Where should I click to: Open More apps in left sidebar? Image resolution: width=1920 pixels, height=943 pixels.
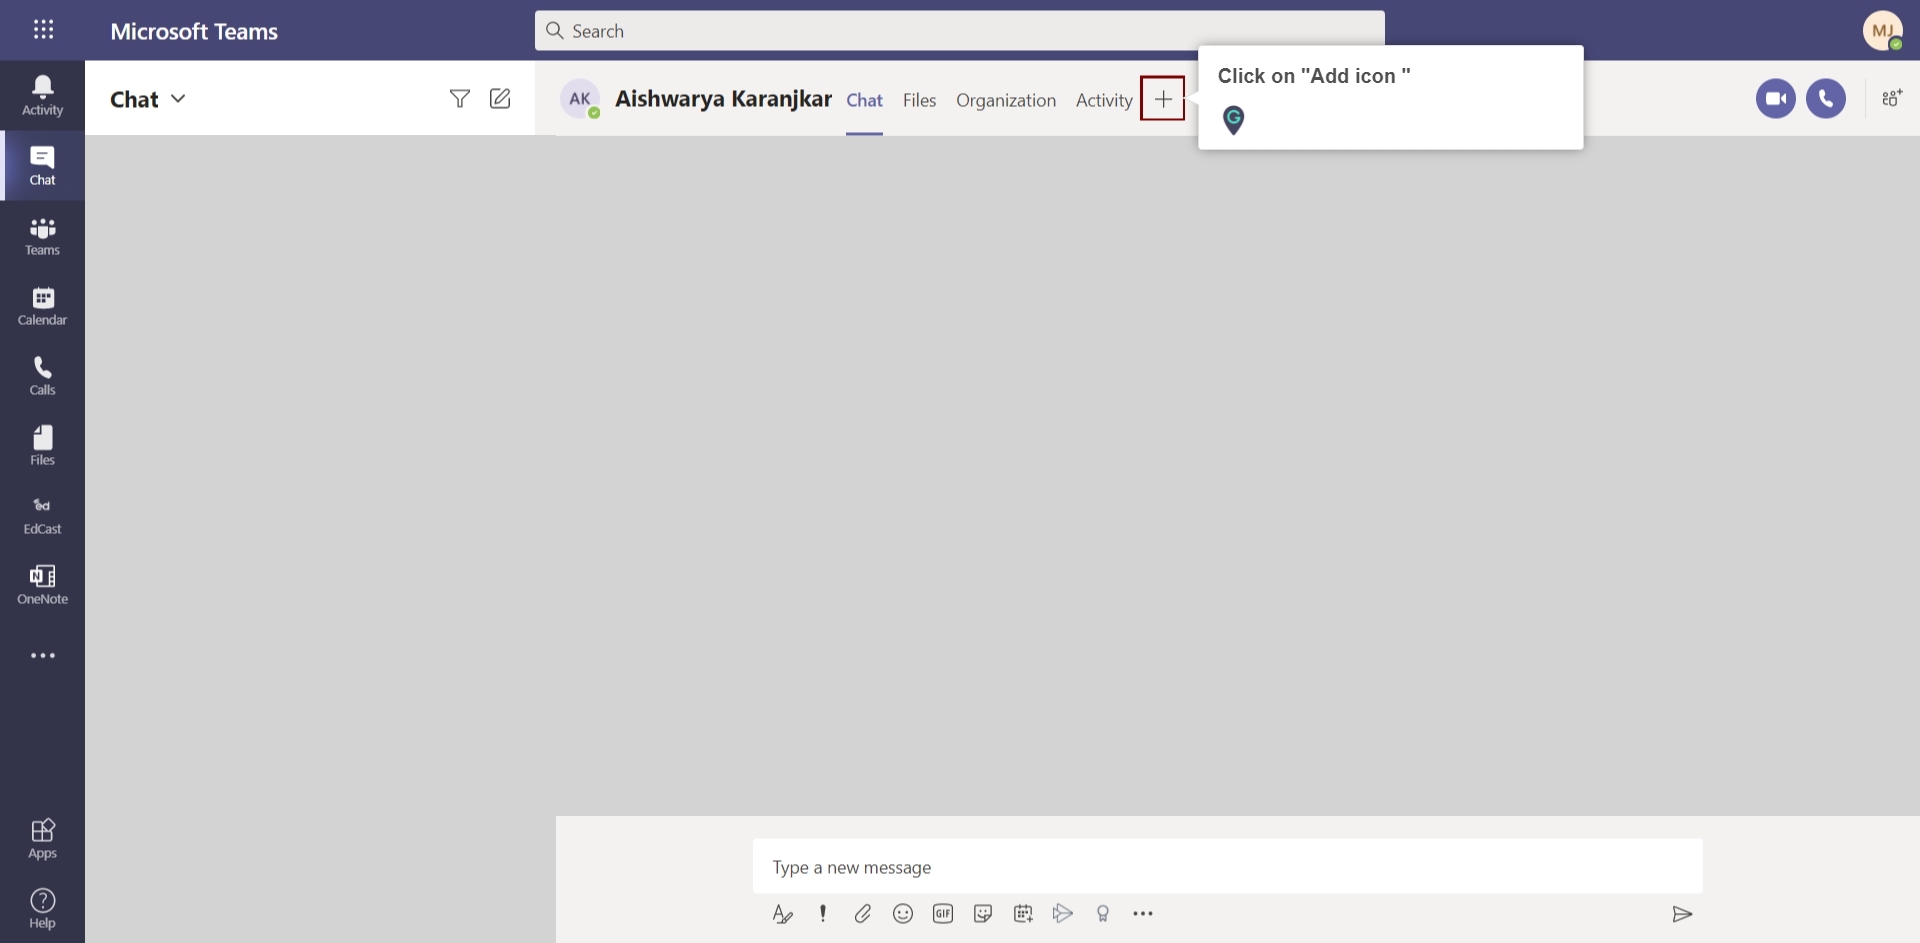[42, 655]
